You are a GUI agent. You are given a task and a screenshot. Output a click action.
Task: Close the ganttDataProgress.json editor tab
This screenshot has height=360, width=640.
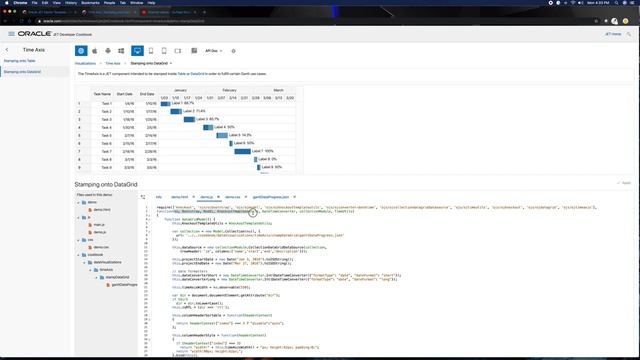tap(294, 197)
